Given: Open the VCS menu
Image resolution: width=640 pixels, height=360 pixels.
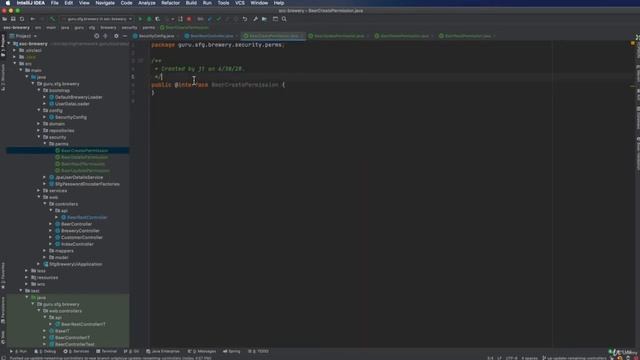Looking at the screenshot, I should 240,3.
